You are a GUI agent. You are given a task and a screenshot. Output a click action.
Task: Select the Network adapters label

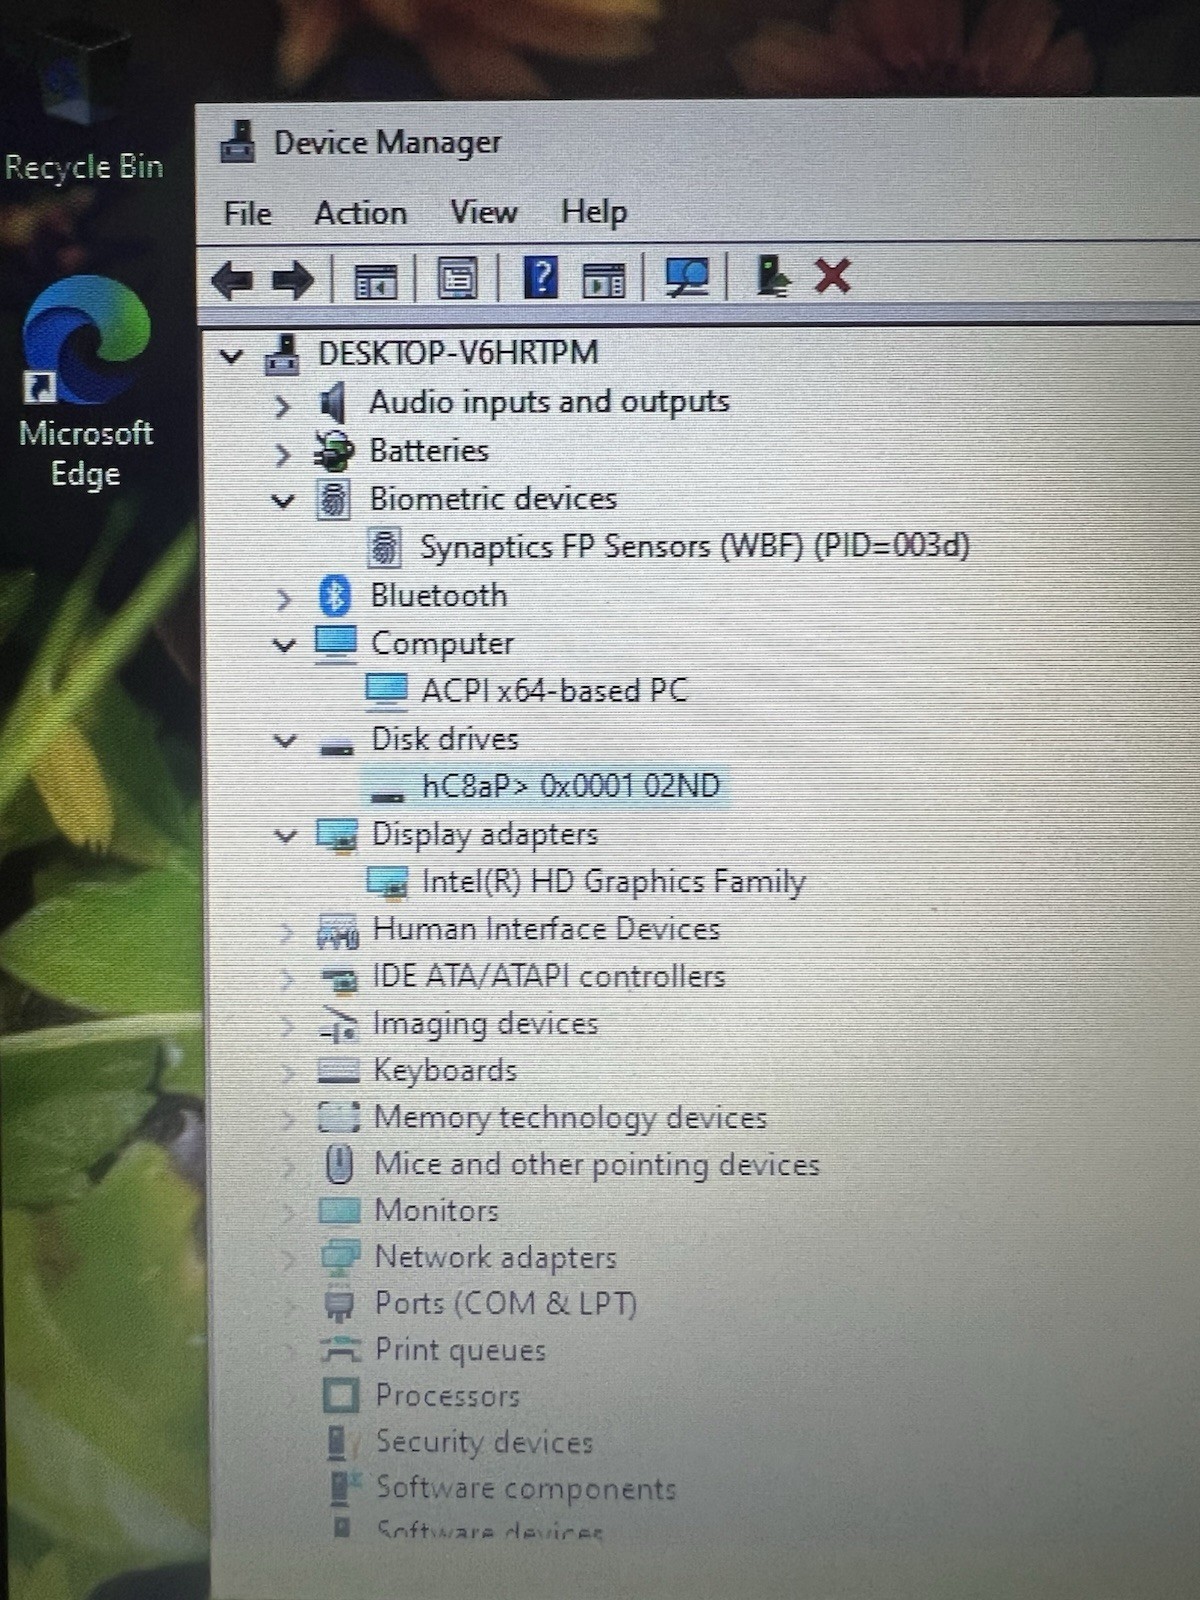pos(496,1257)
